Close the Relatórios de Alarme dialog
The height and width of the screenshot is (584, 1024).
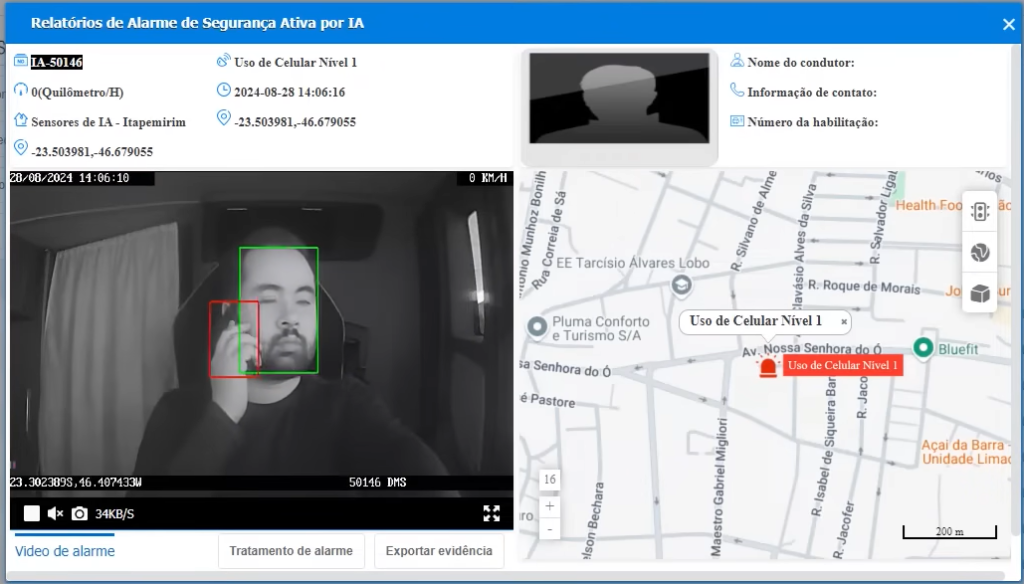pyautogui.click(x=1008, y=24)
